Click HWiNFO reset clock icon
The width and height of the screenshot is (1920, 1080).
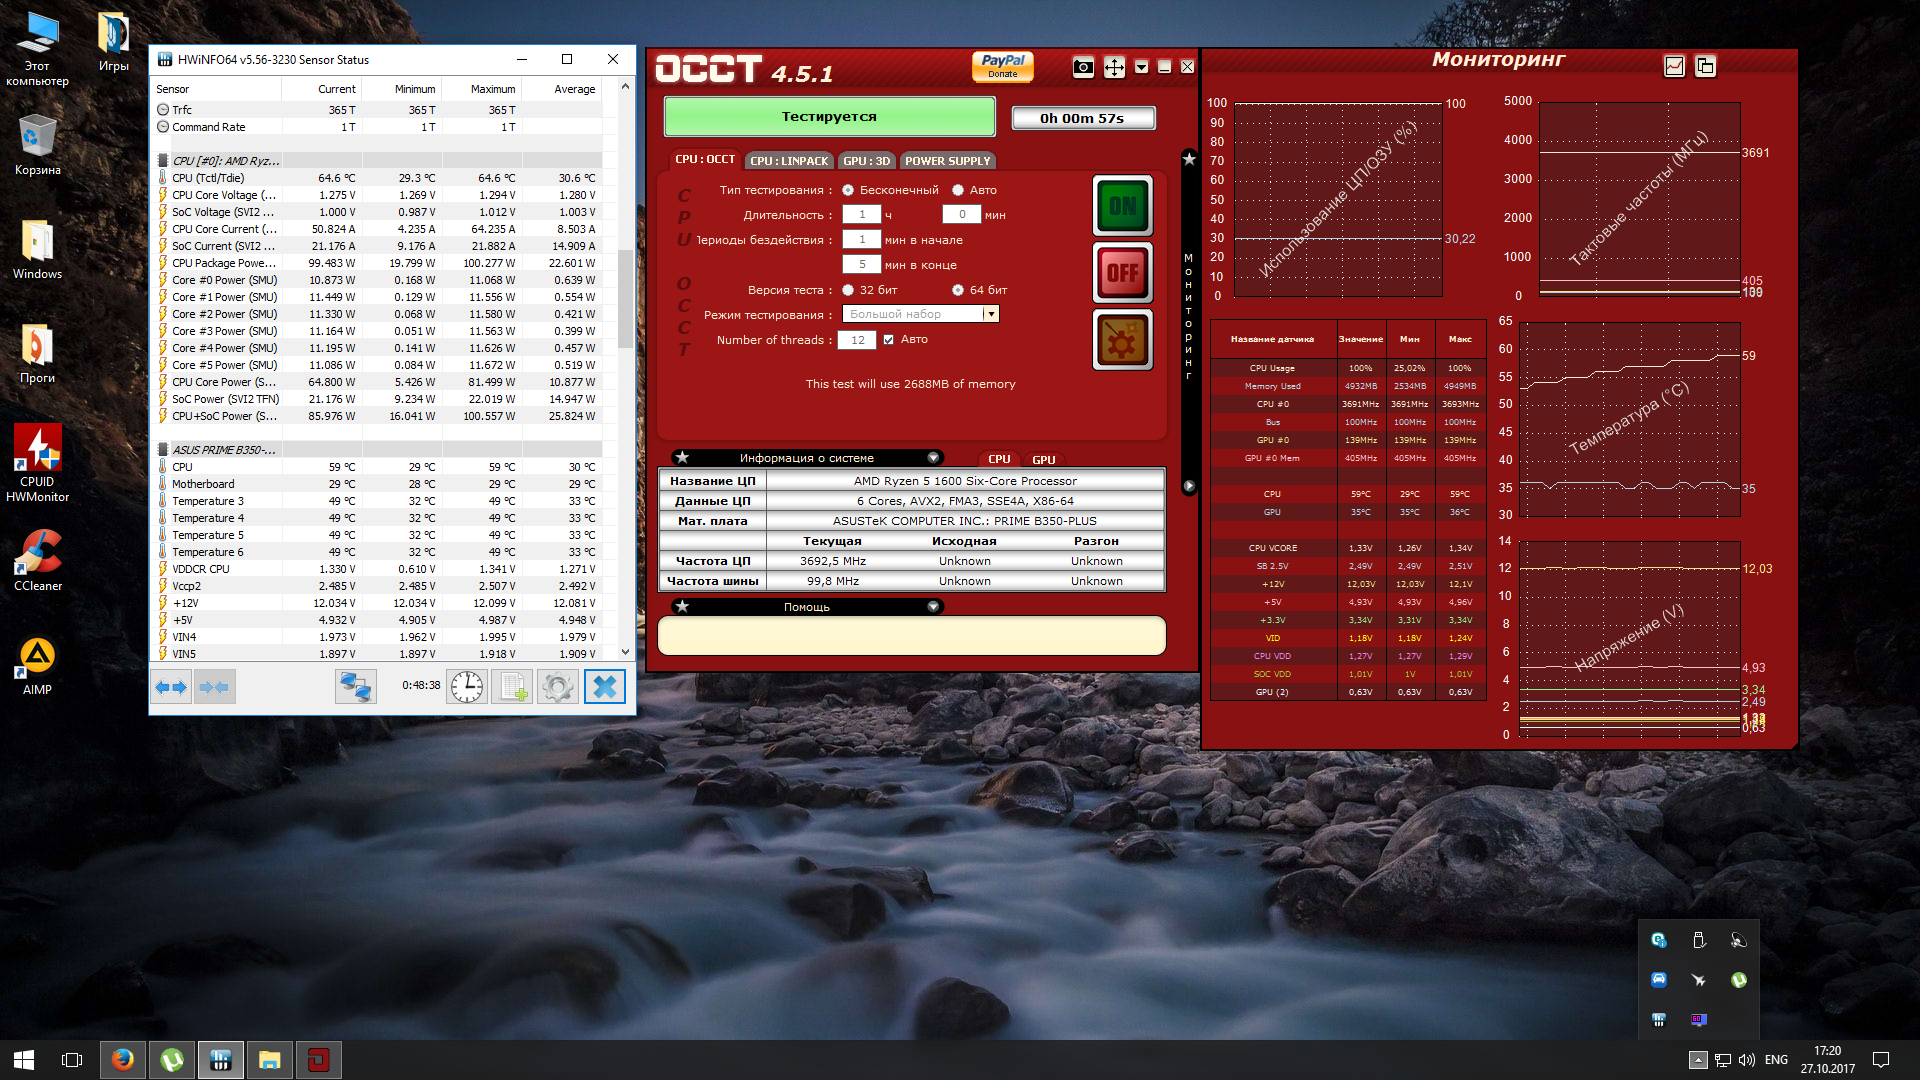pos(466,687)
